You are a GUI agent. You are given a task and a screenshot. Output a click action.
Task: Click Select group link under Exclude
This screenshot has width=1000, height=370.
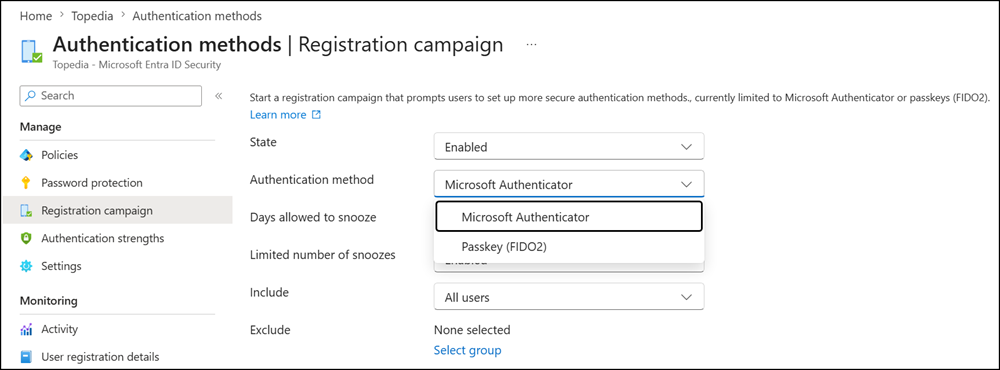(467, 350)
